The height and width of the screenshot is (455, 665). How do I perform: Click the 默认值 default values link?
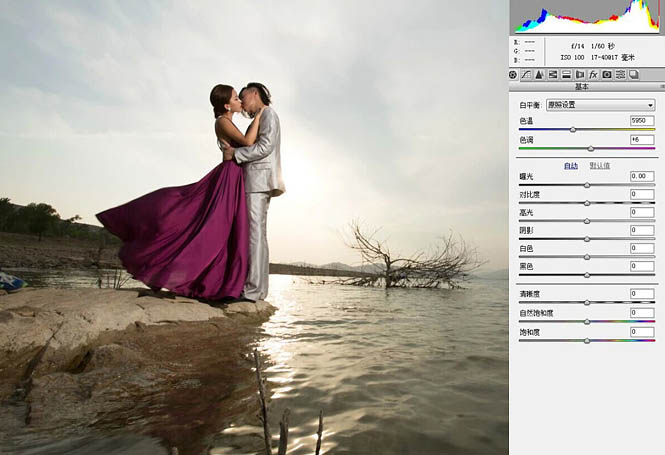click(x=600, y=166)
